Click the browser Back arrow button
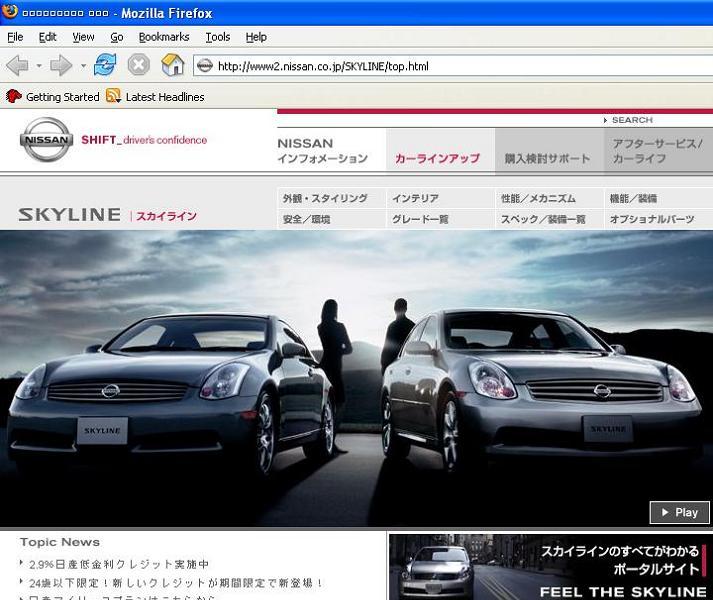Viewport: 713px width, 600px height. click(x=17, y=66)
